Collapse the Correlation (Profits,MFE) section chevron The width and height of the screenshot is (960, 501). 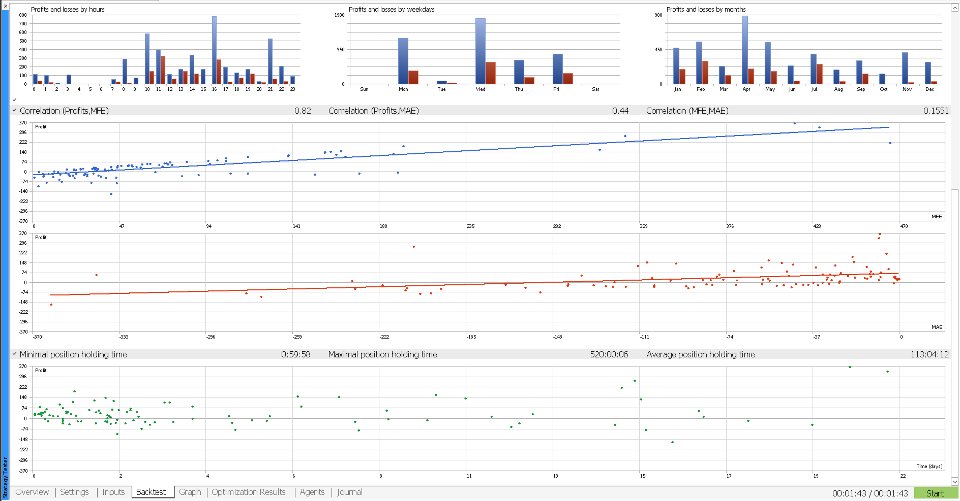click(15, 111)
